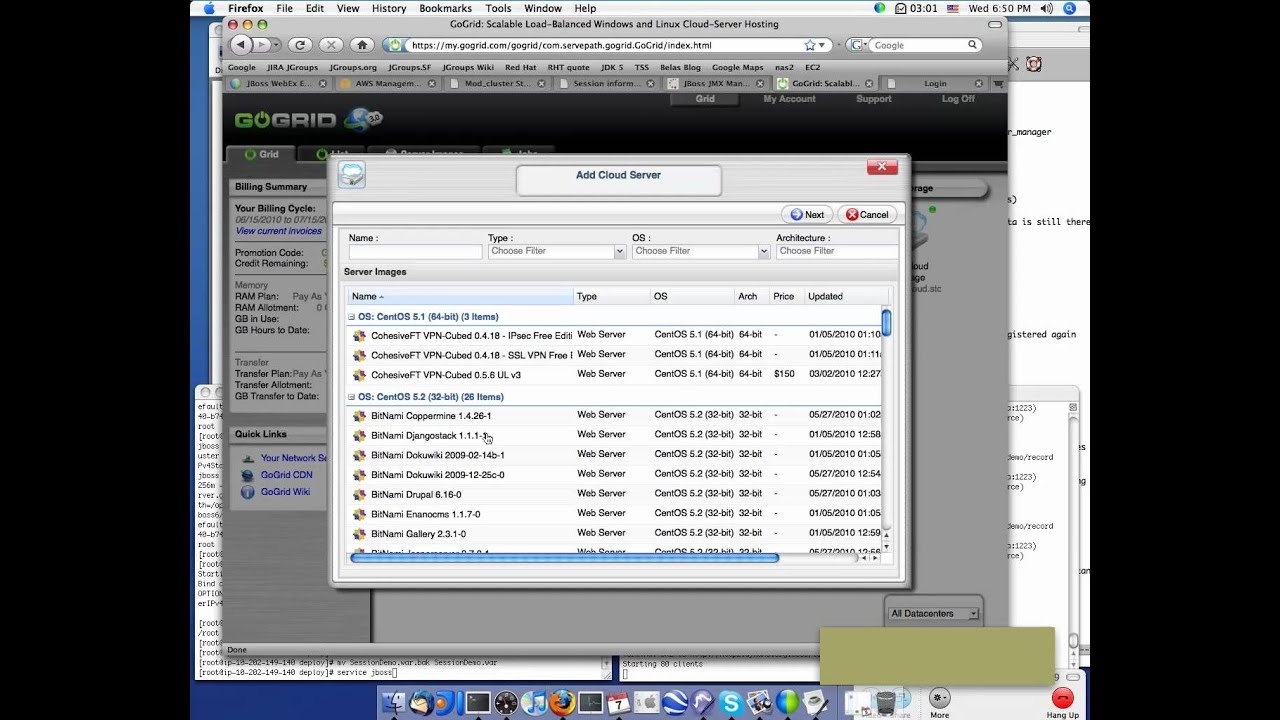Click Log Off in GoGrid header
This screenshot has height=720, width=1280.
[957, 99]
